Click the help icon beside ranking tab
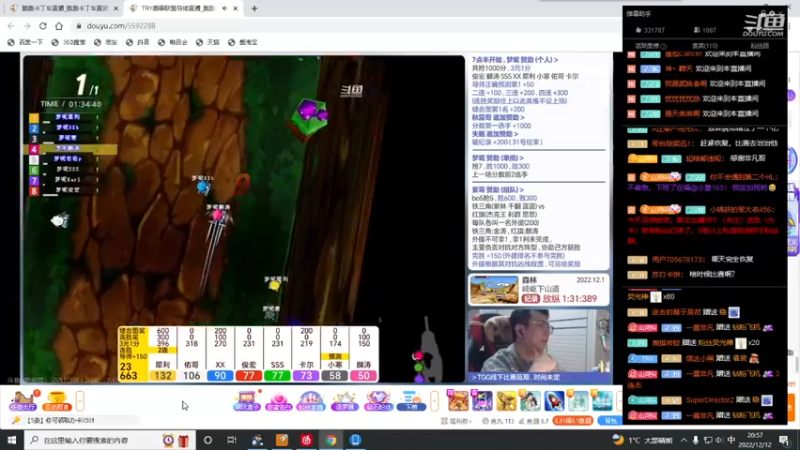800x450 pixels. click(664, 46)
